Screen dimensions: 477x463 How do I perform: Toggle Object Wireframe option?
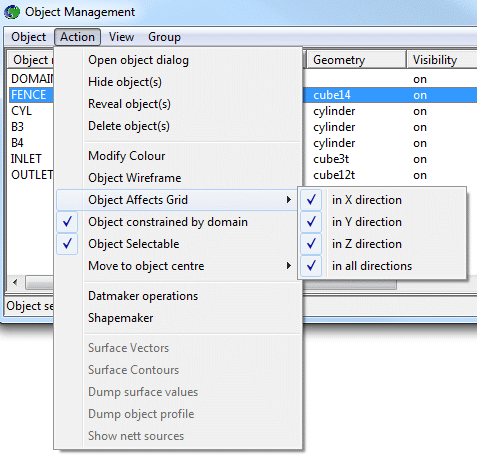179,178
